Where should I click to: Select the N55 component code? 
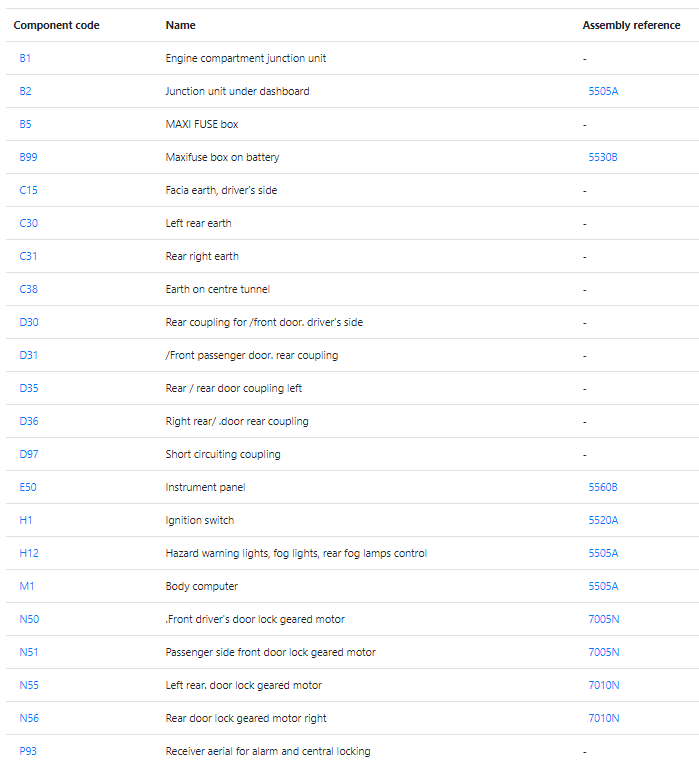(29, 685)
